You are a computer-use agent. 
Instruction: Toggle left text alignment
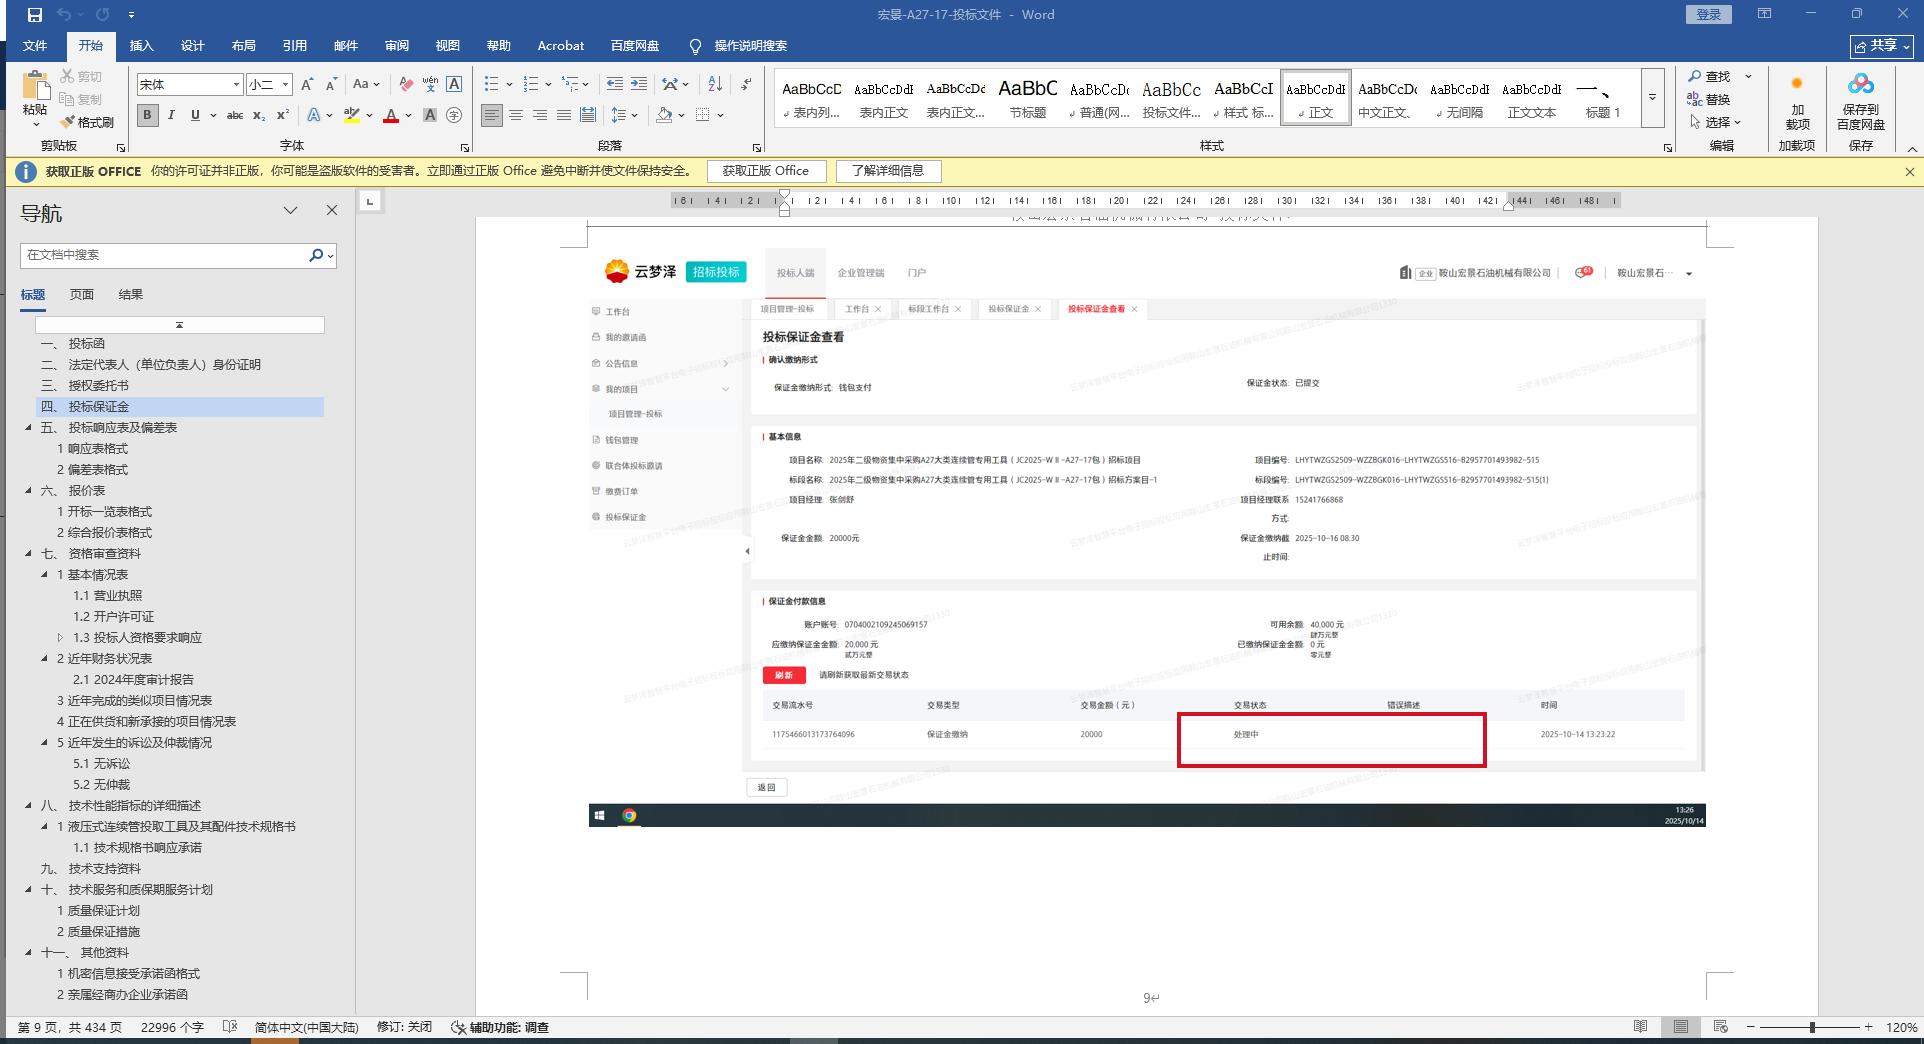pyautogui.click(x=492, y=115)
